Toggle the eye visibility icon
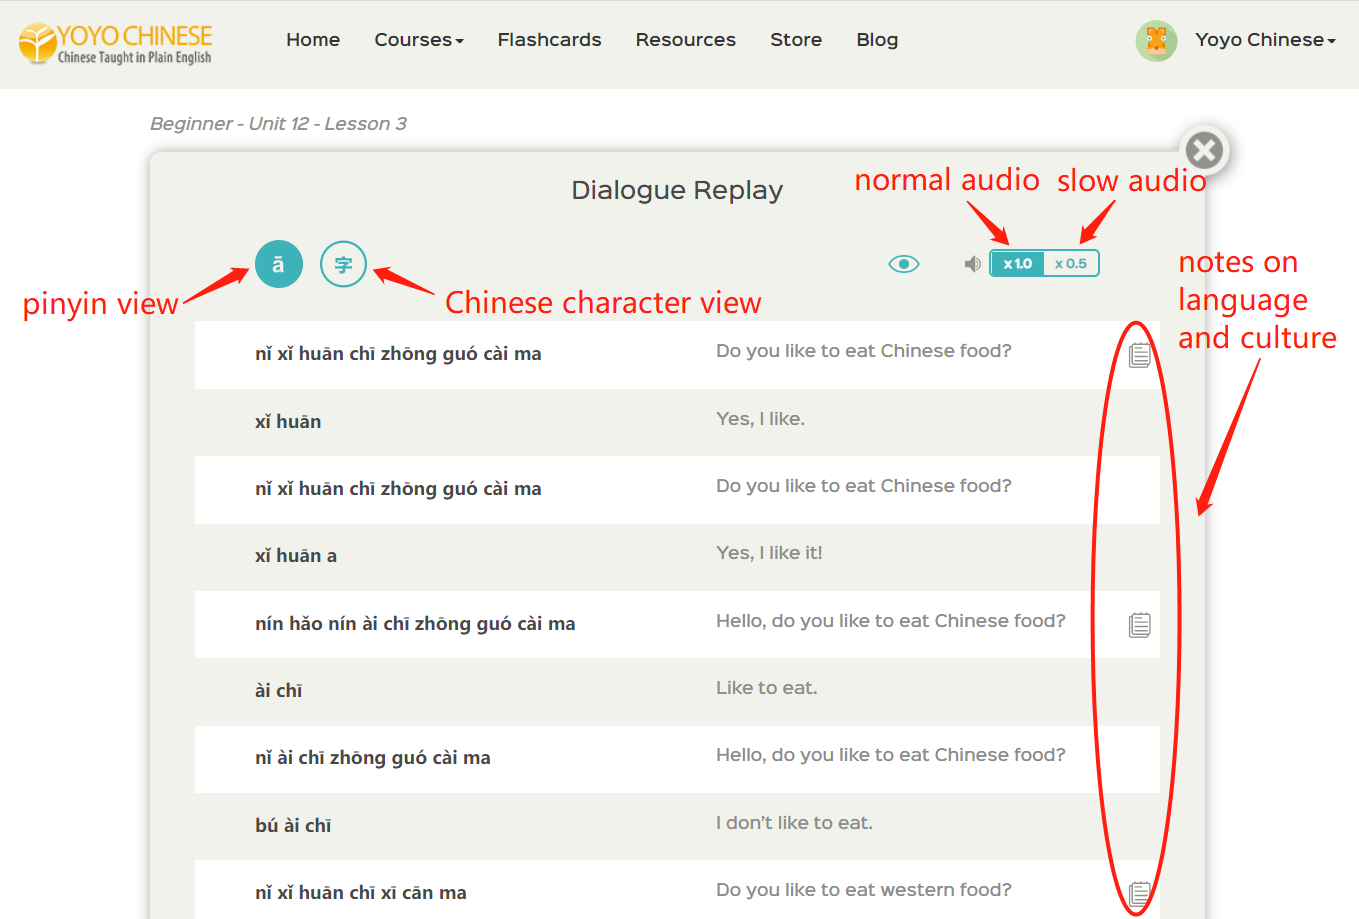1359x919 pixels. coord(903,264)
